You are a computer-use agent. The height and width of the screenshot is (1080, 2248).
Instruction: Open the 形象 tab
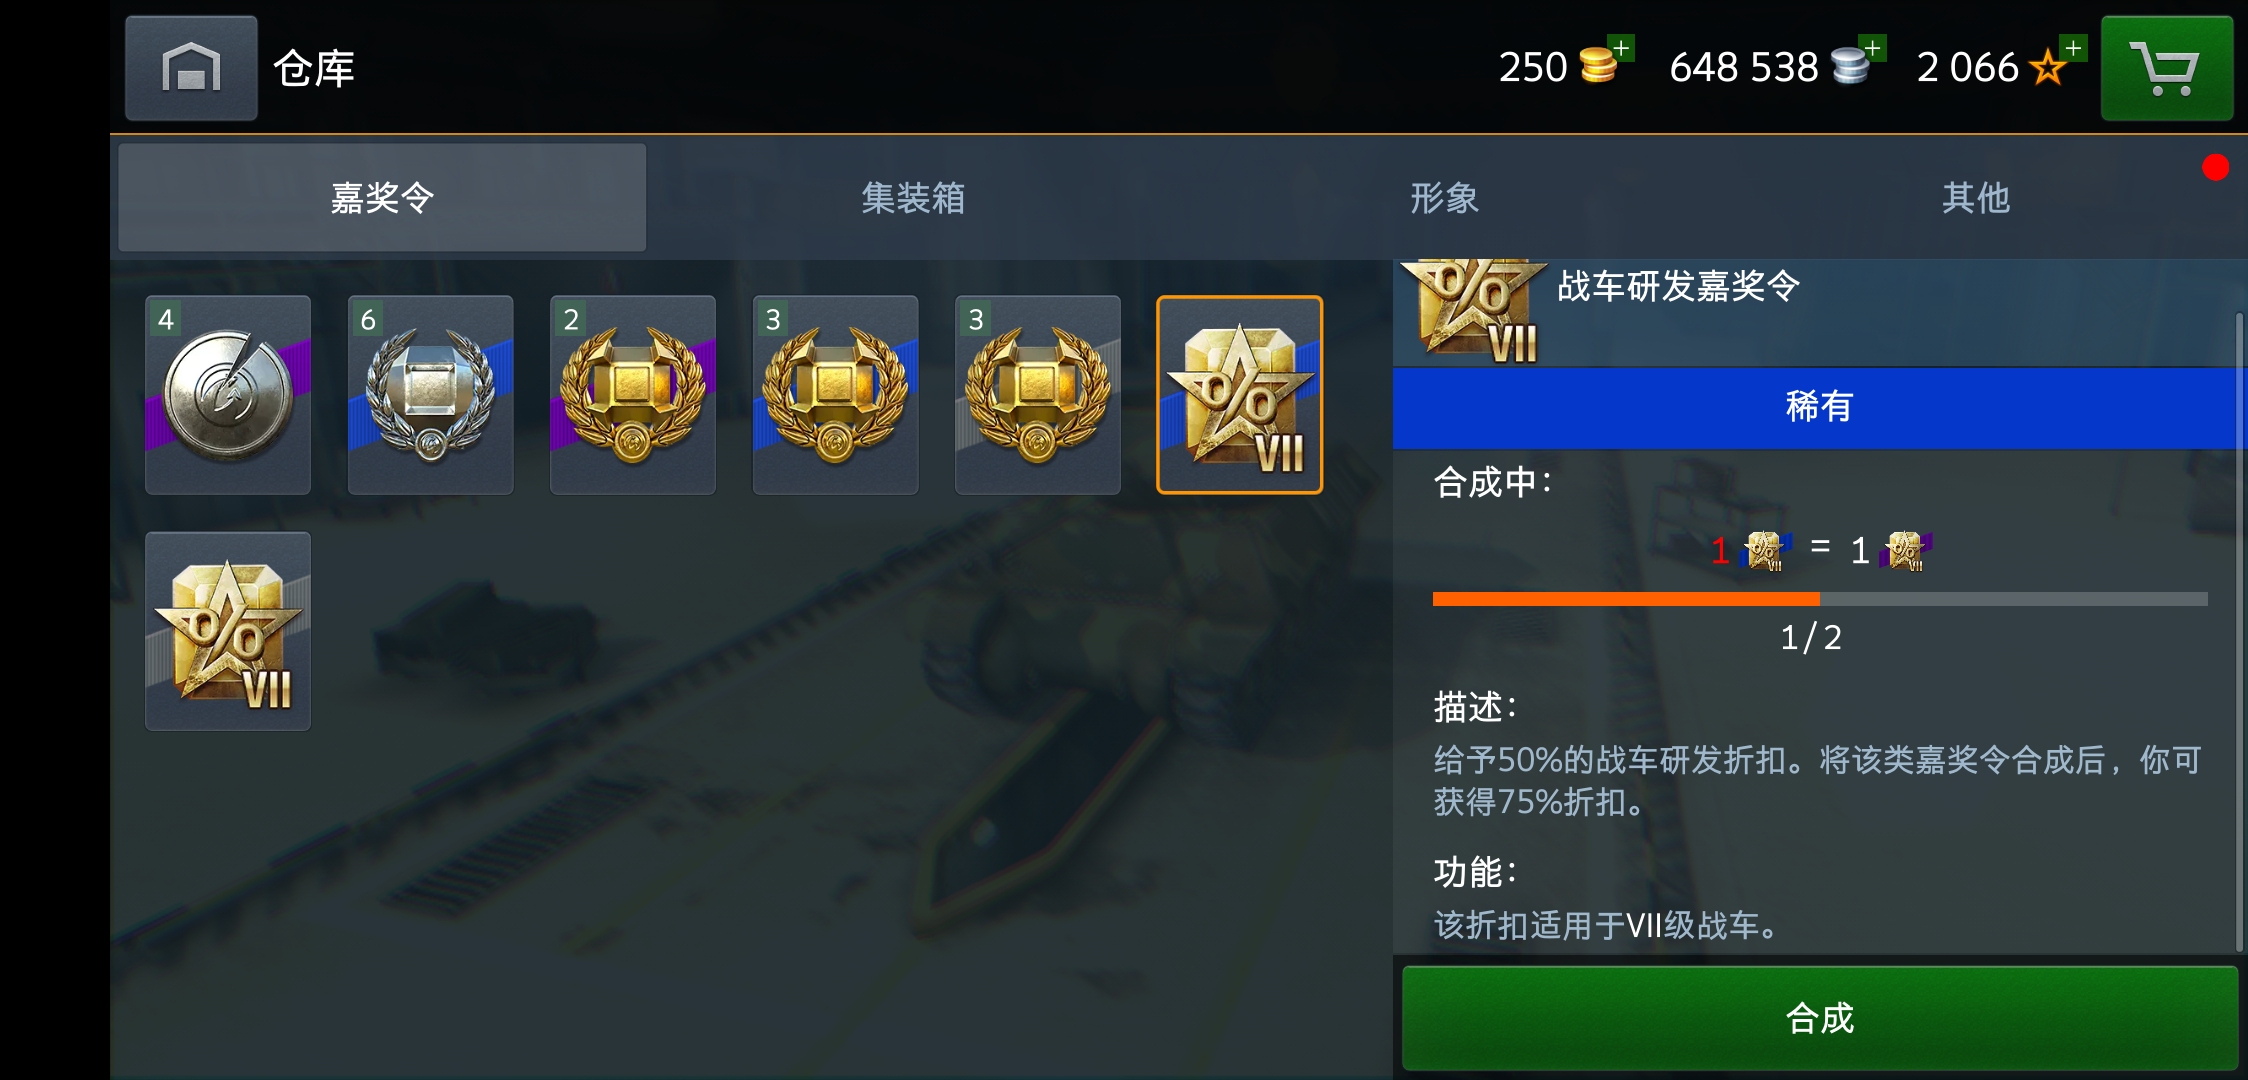click(1444, 197)
